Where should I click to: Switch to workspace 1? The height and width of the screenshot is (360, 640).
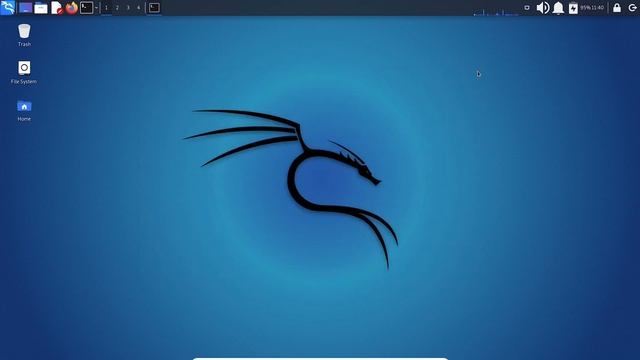click(x=107, y=8)
